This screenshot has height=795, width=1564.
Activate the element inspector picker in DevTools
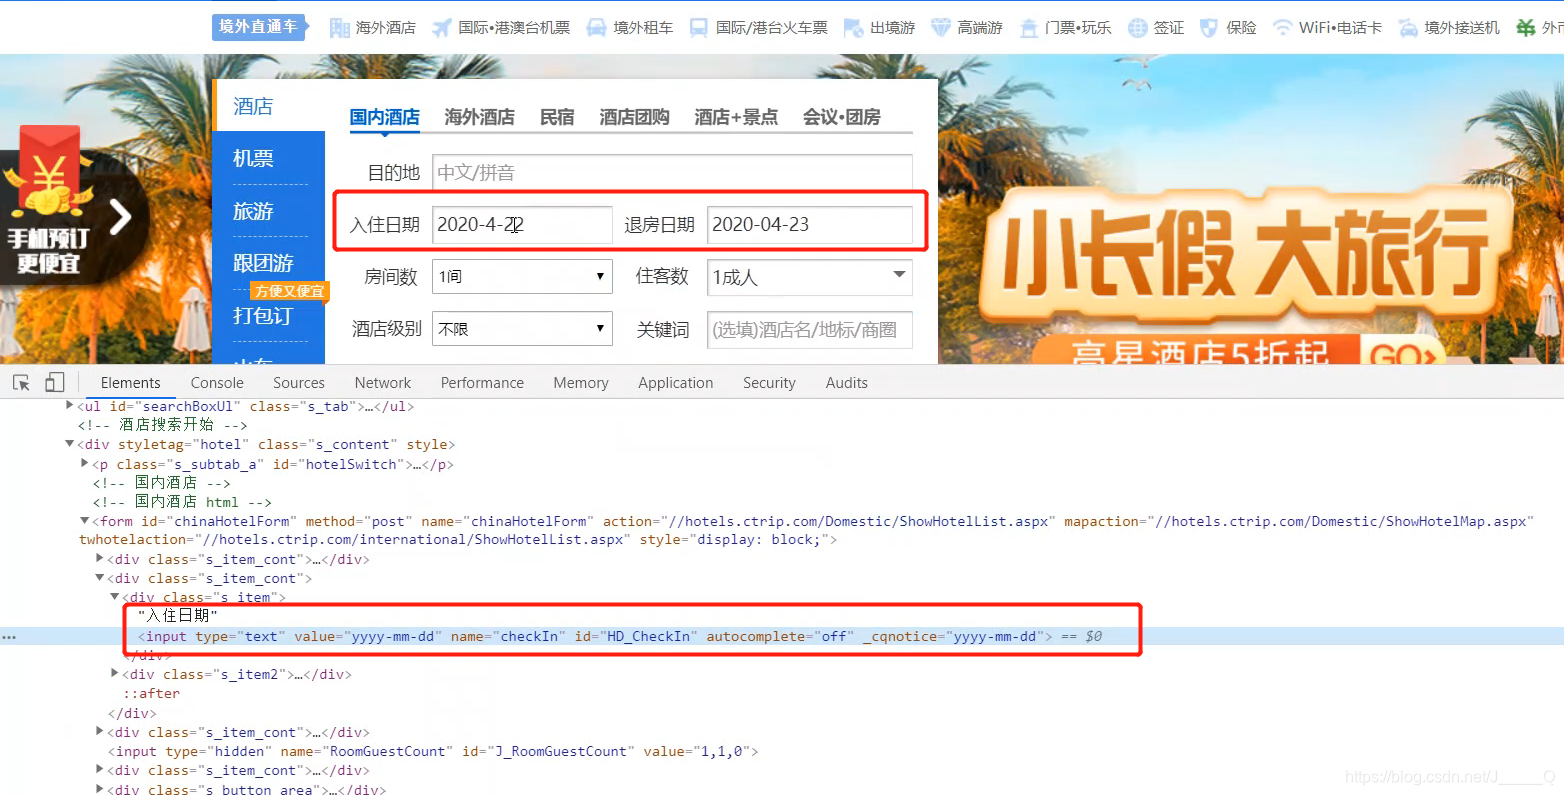[21, 382]
